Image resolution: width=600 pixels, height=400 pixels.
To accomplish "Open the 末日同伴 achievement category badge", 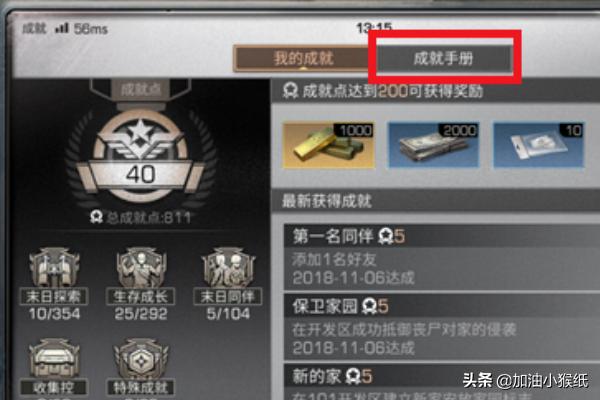I will click(228, 284).
